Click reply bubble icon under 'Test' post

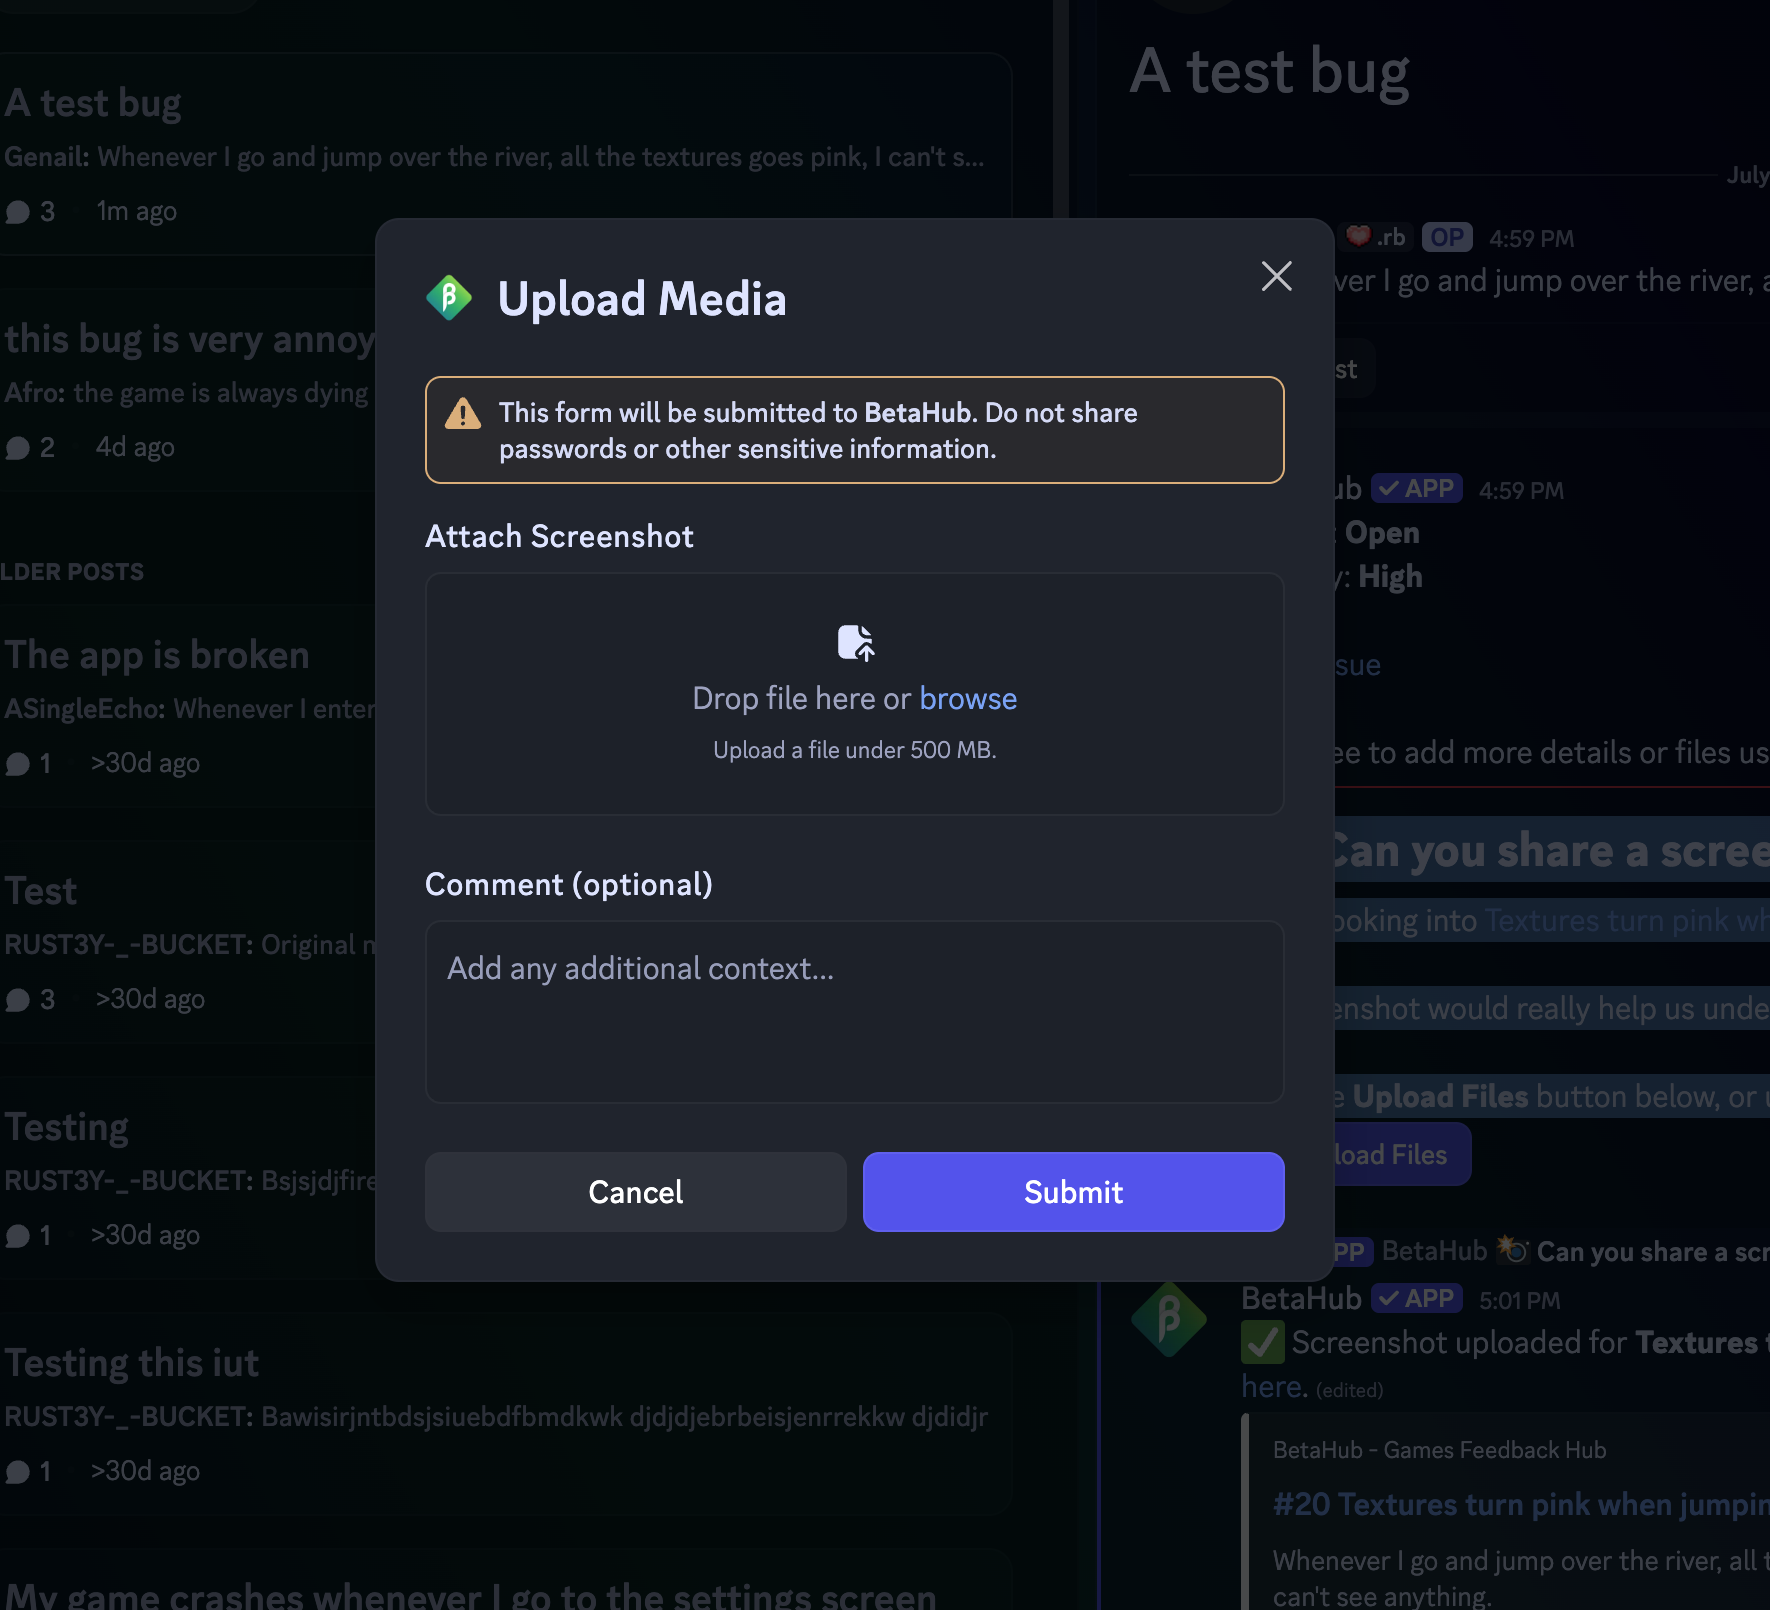point(18,1000)
